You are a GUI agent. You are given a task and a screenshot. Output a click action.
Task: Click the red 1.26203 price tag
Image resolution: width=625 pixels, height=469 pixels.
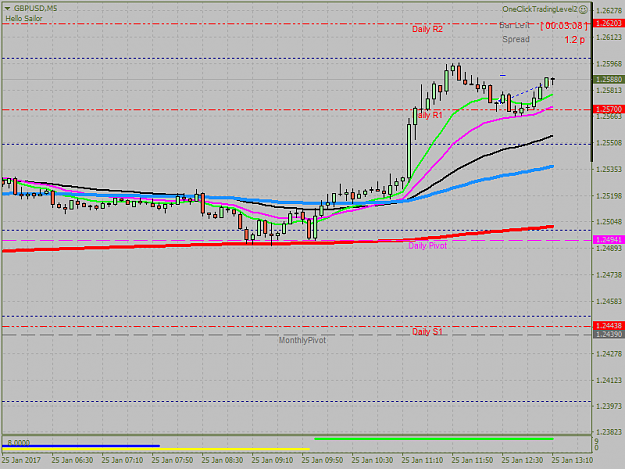tap(609, 23)
